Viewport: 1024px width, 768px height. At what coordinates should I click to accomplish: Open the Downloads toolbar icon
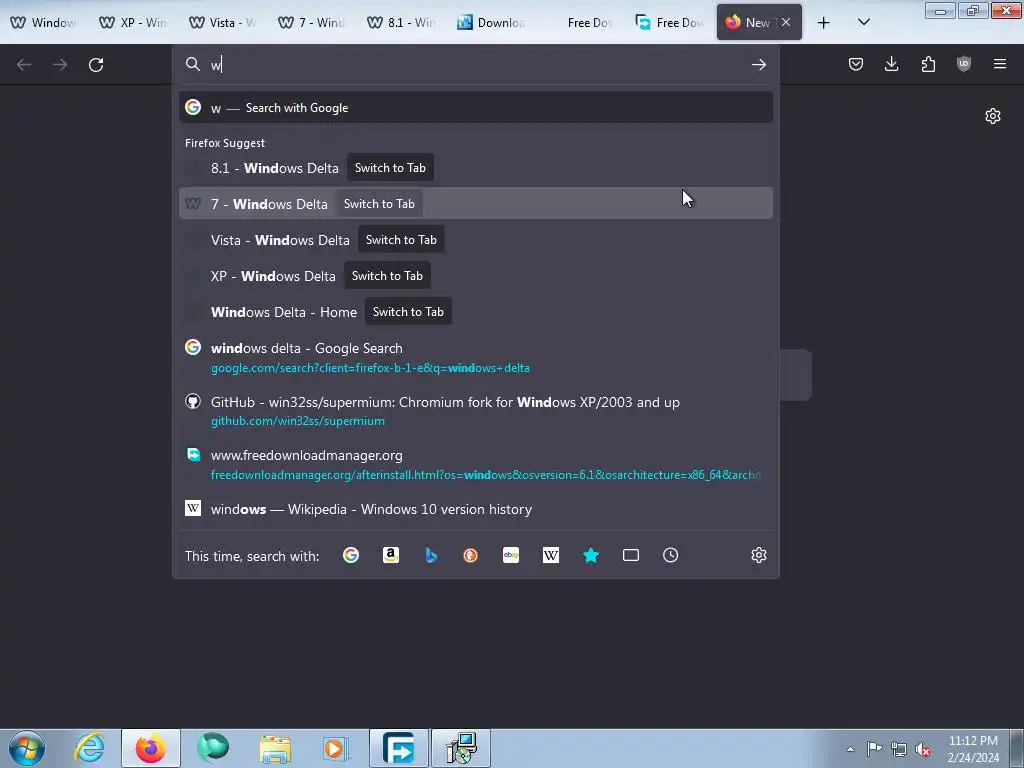891,64
